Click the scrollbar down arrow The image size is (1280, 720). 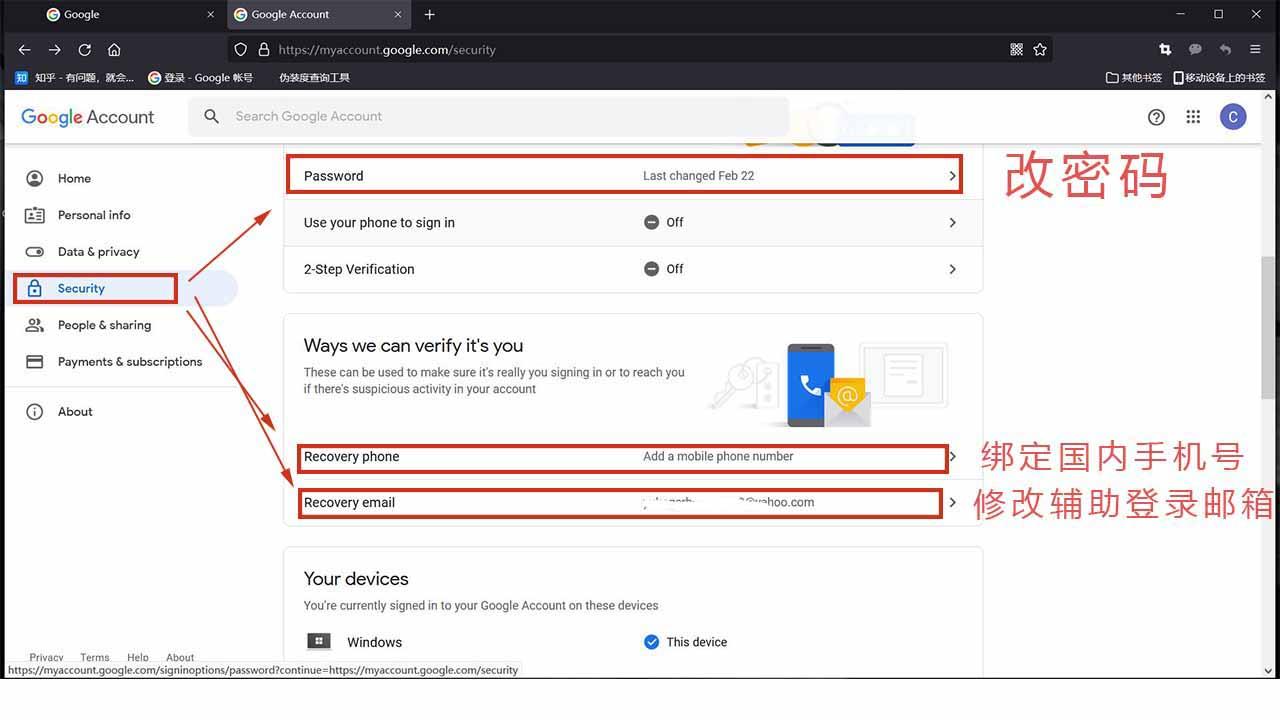[1269, 671]
